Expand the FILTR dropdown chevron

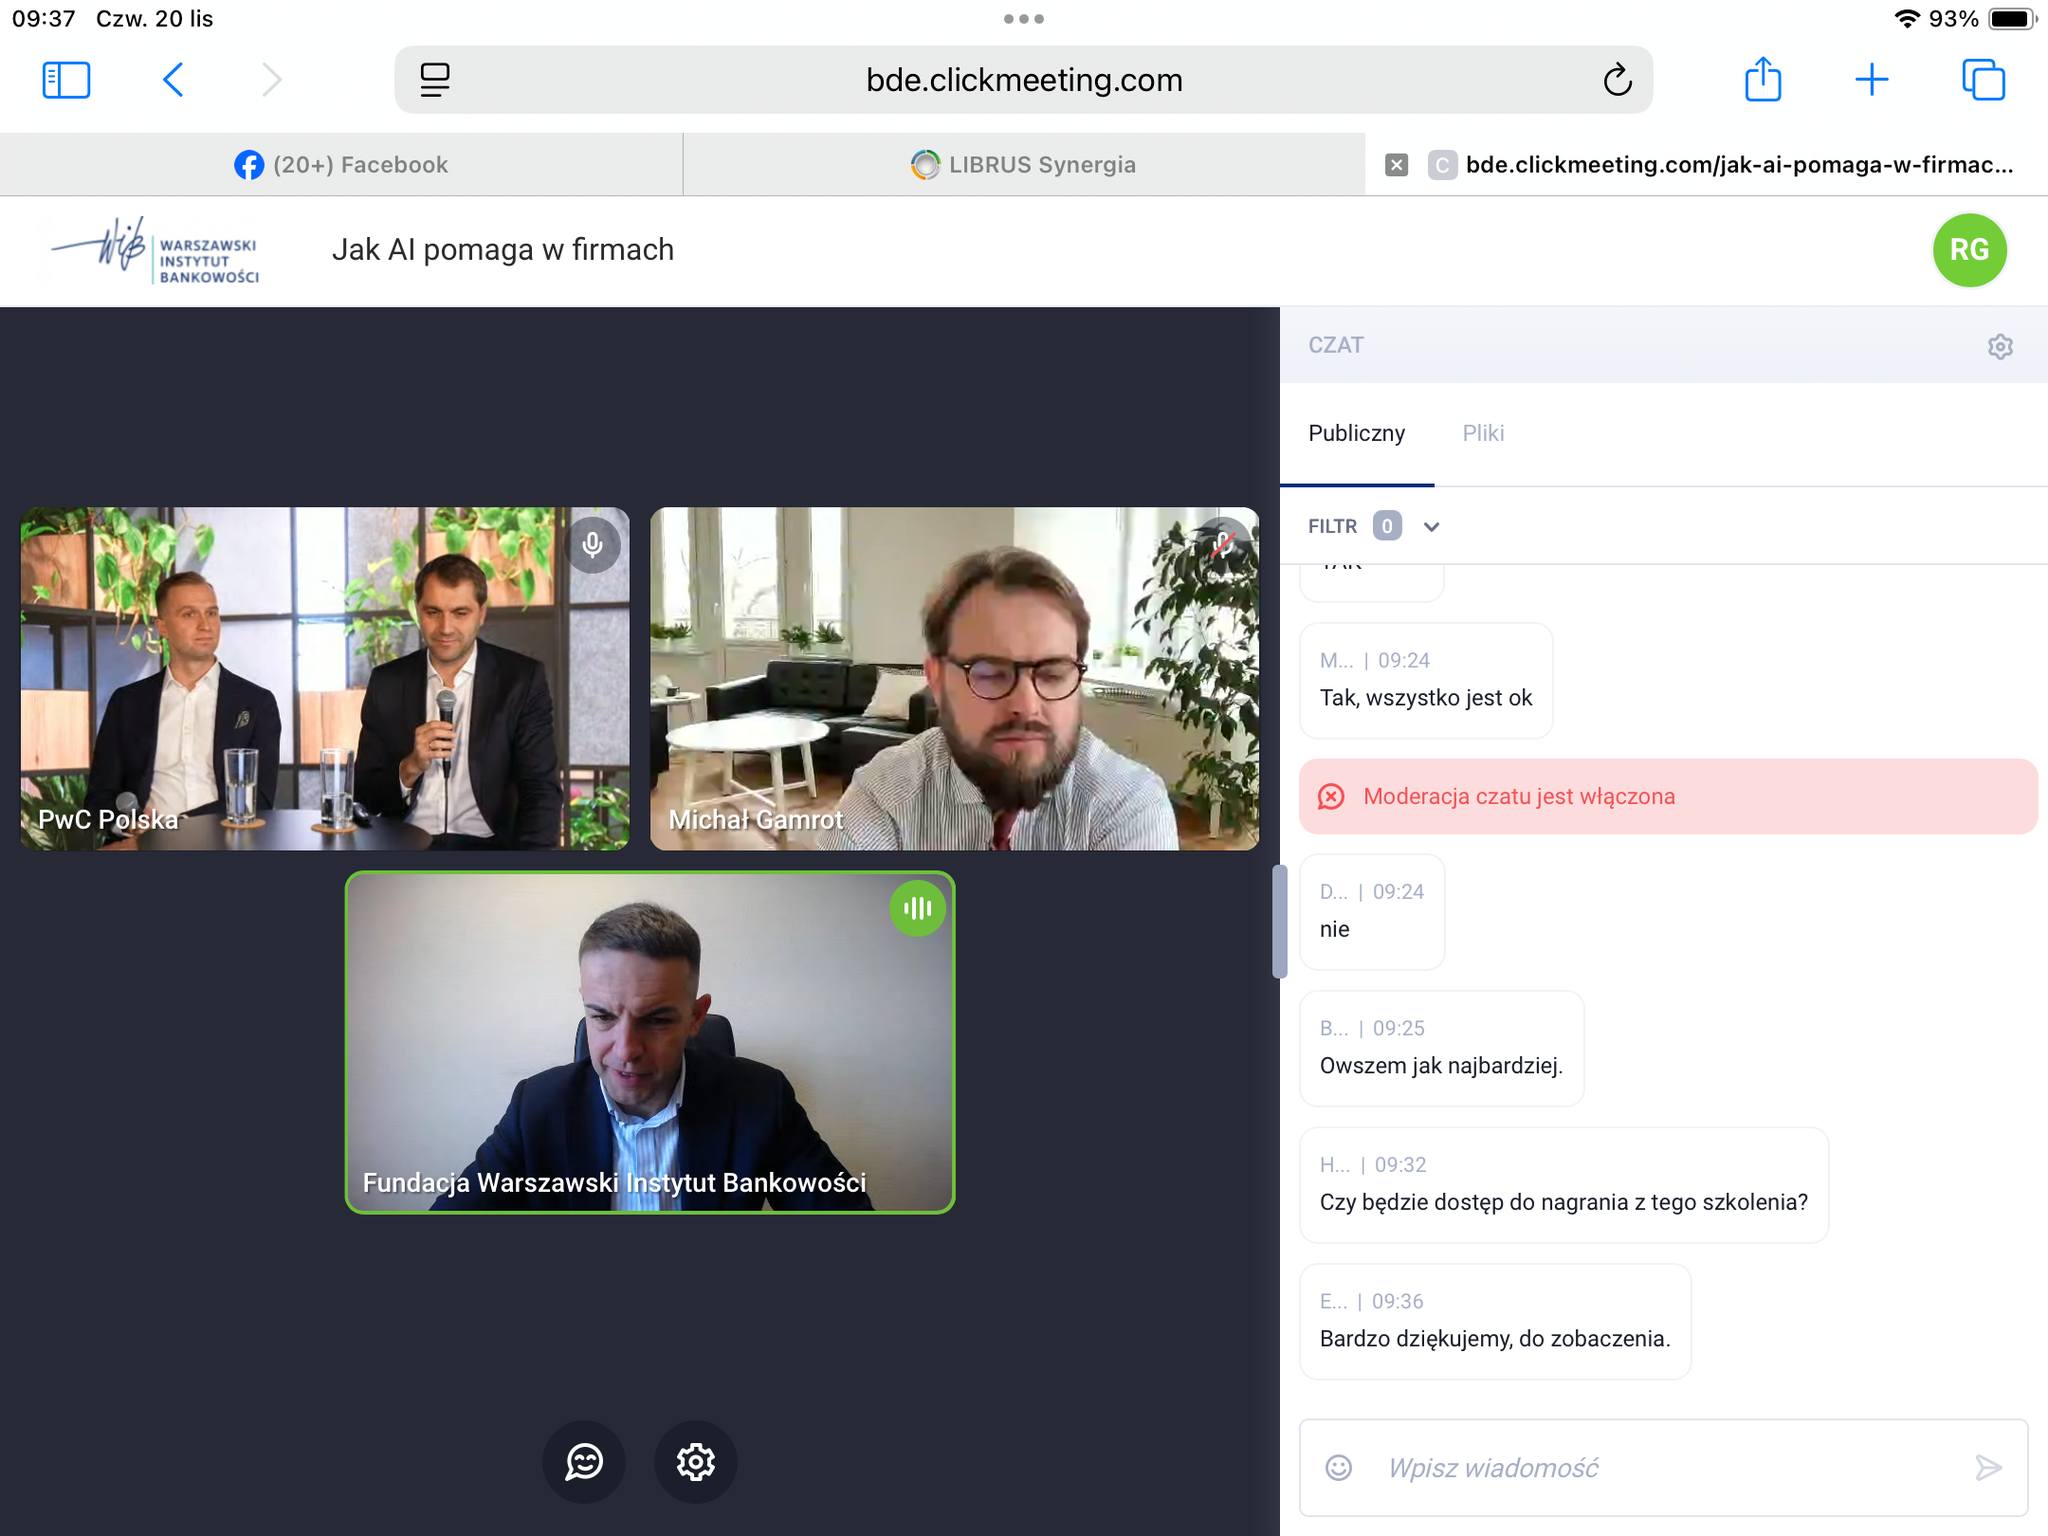click(1431, 527)
